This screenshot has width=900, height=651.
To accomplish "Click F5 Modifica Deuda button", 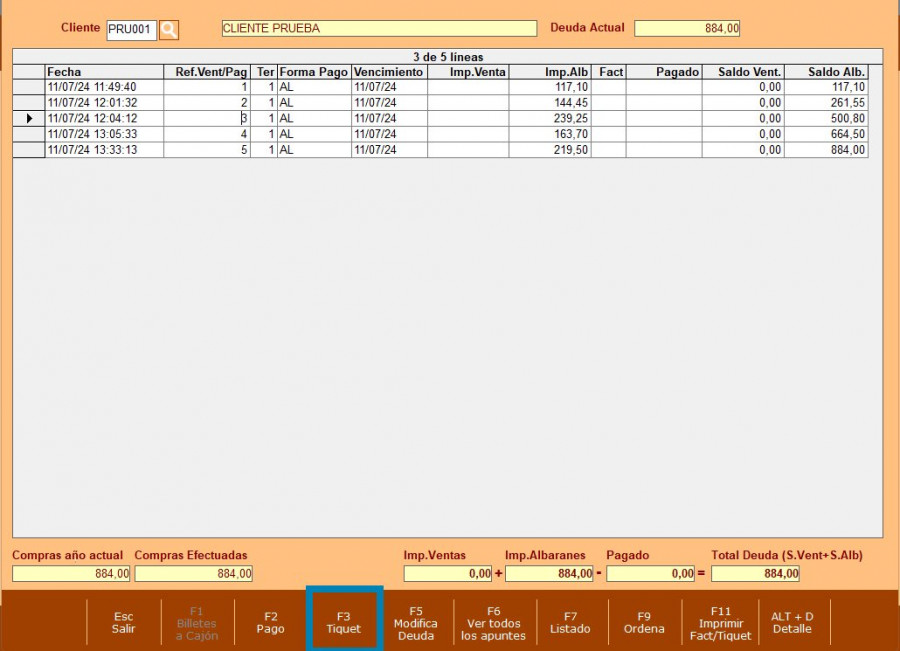I will 416,622.
